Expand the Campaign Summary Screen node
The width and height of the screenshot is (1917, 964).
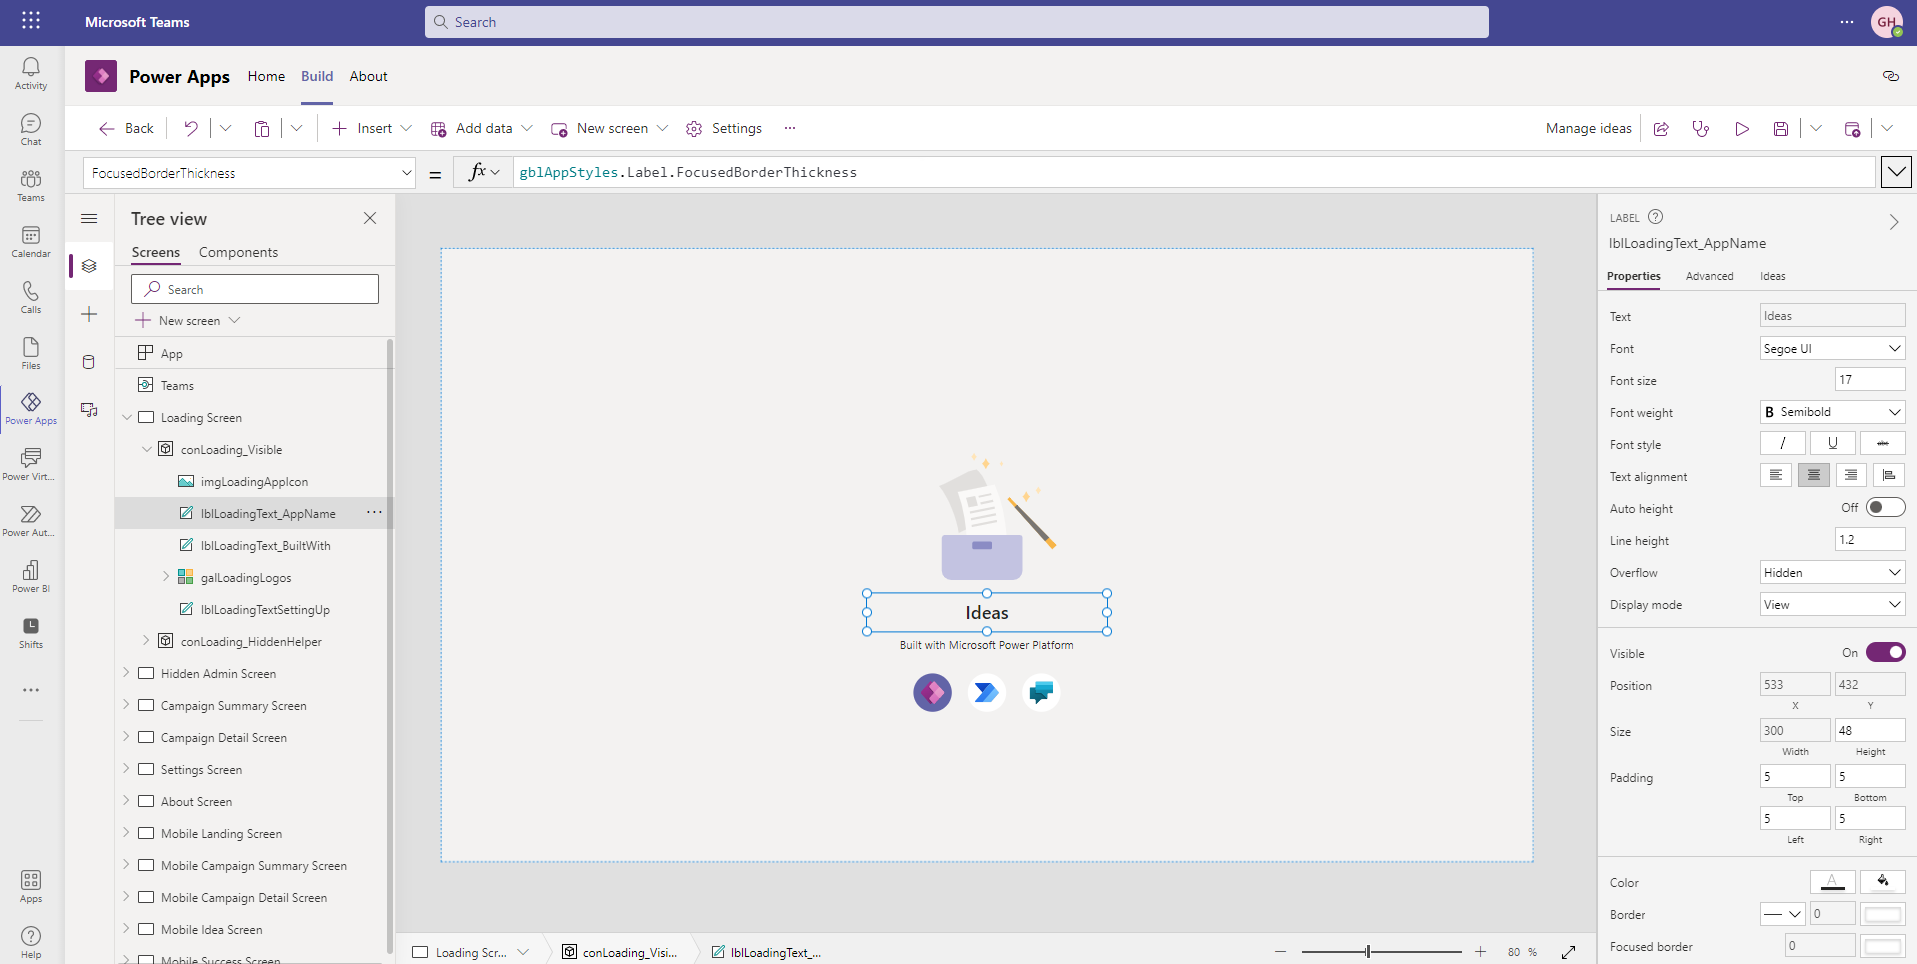coord(126,705)
